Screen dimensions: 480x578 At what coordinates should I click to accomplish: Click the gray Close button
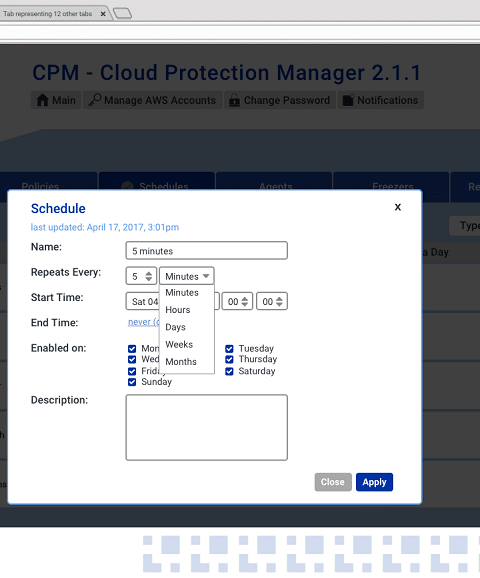click(x=333, y=482)
